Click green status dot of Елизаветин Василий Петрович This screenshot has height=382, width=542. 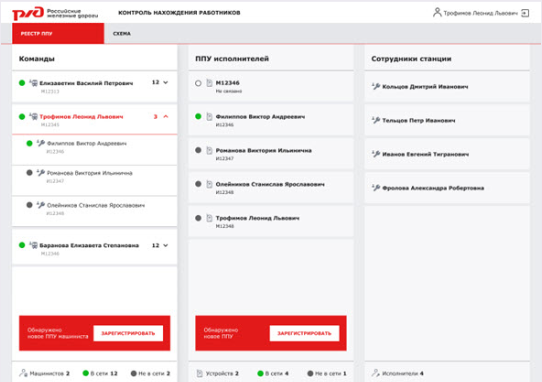pyautogui.click(x=22, y=83)
